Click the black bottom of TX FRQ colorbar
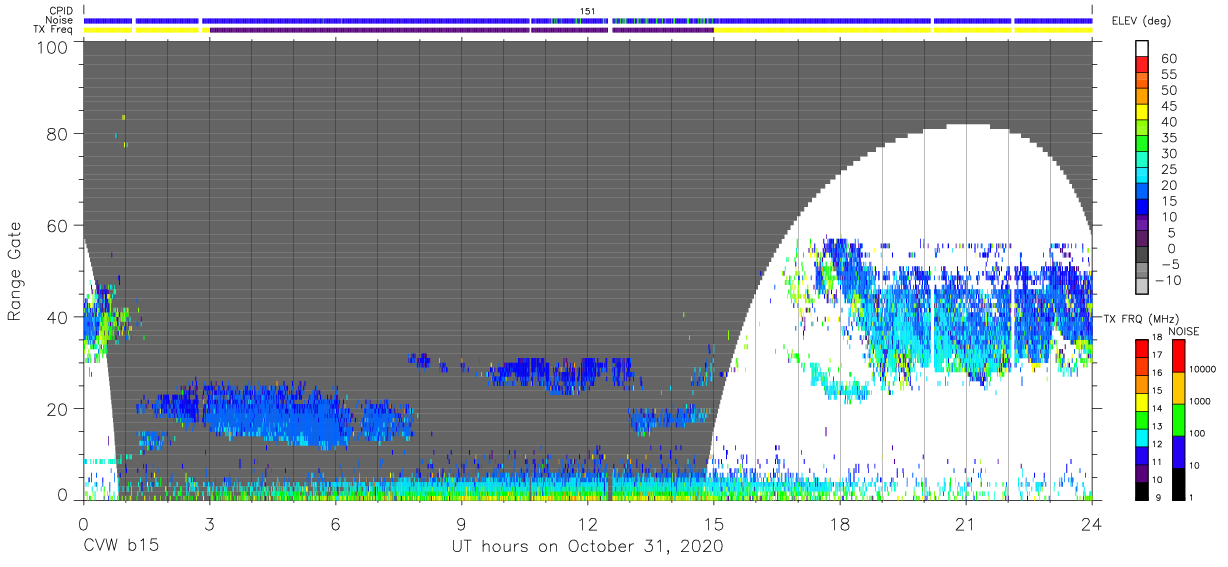The height and width of the screenshot is (567, 1228). pyautogui.click(x=1142, y=492)
